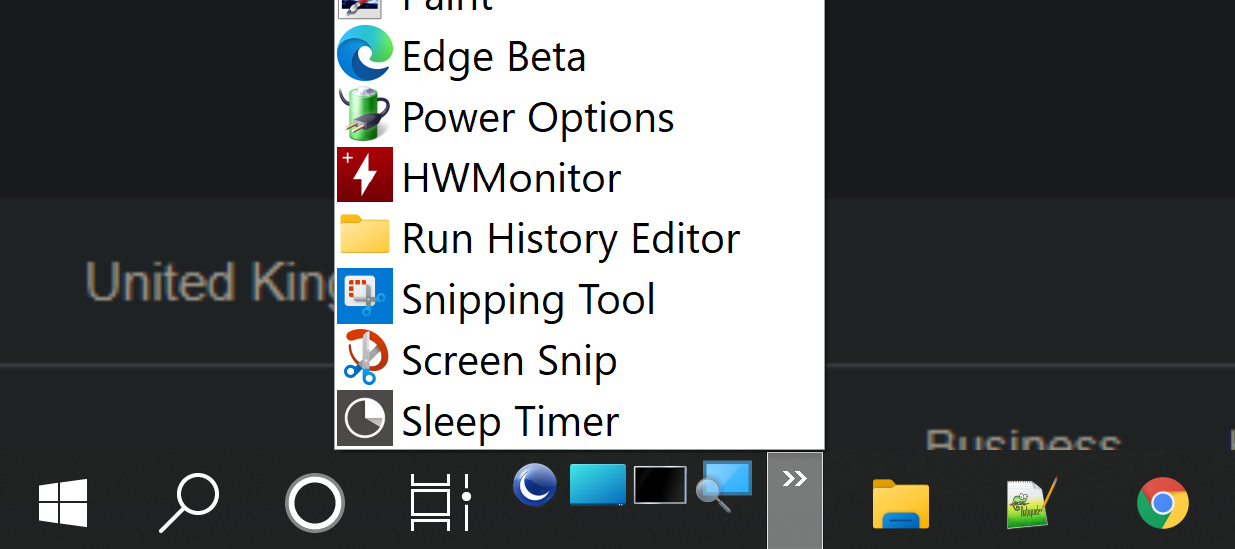Click the red HWMonitor lightning icon
The height and width of the screenshot is (549, 1235).
[365, 175]
